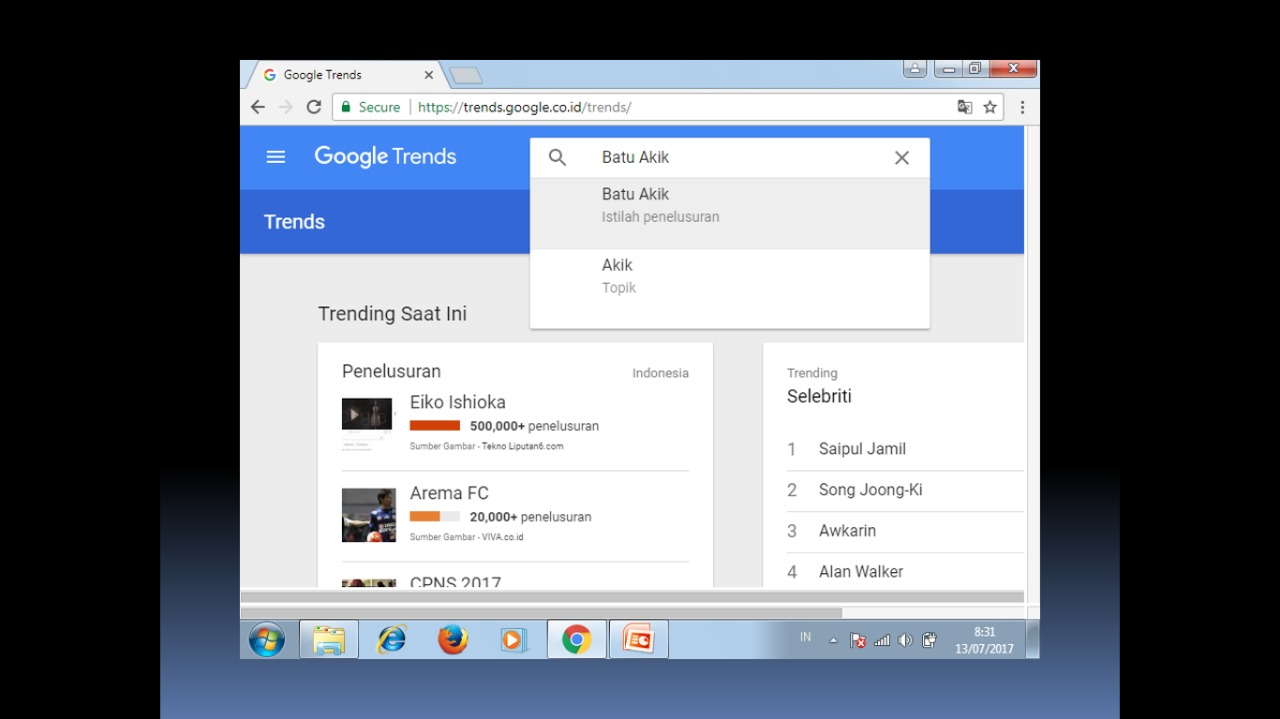Go back with the browser back arrow

[258, 107]
